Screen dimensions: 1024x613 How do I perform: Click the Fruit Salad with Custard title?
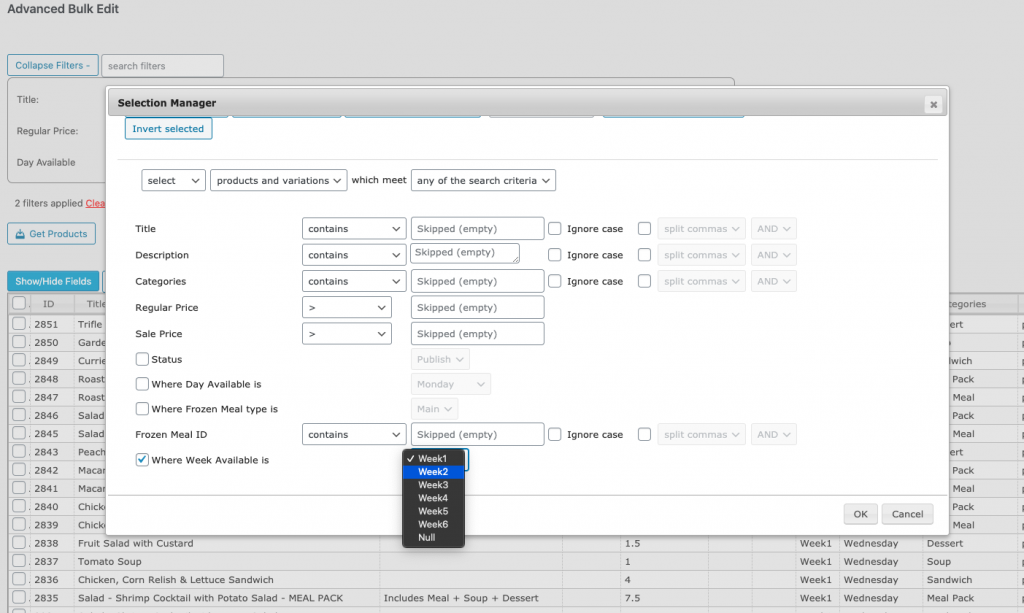click(x=135, y=543)
